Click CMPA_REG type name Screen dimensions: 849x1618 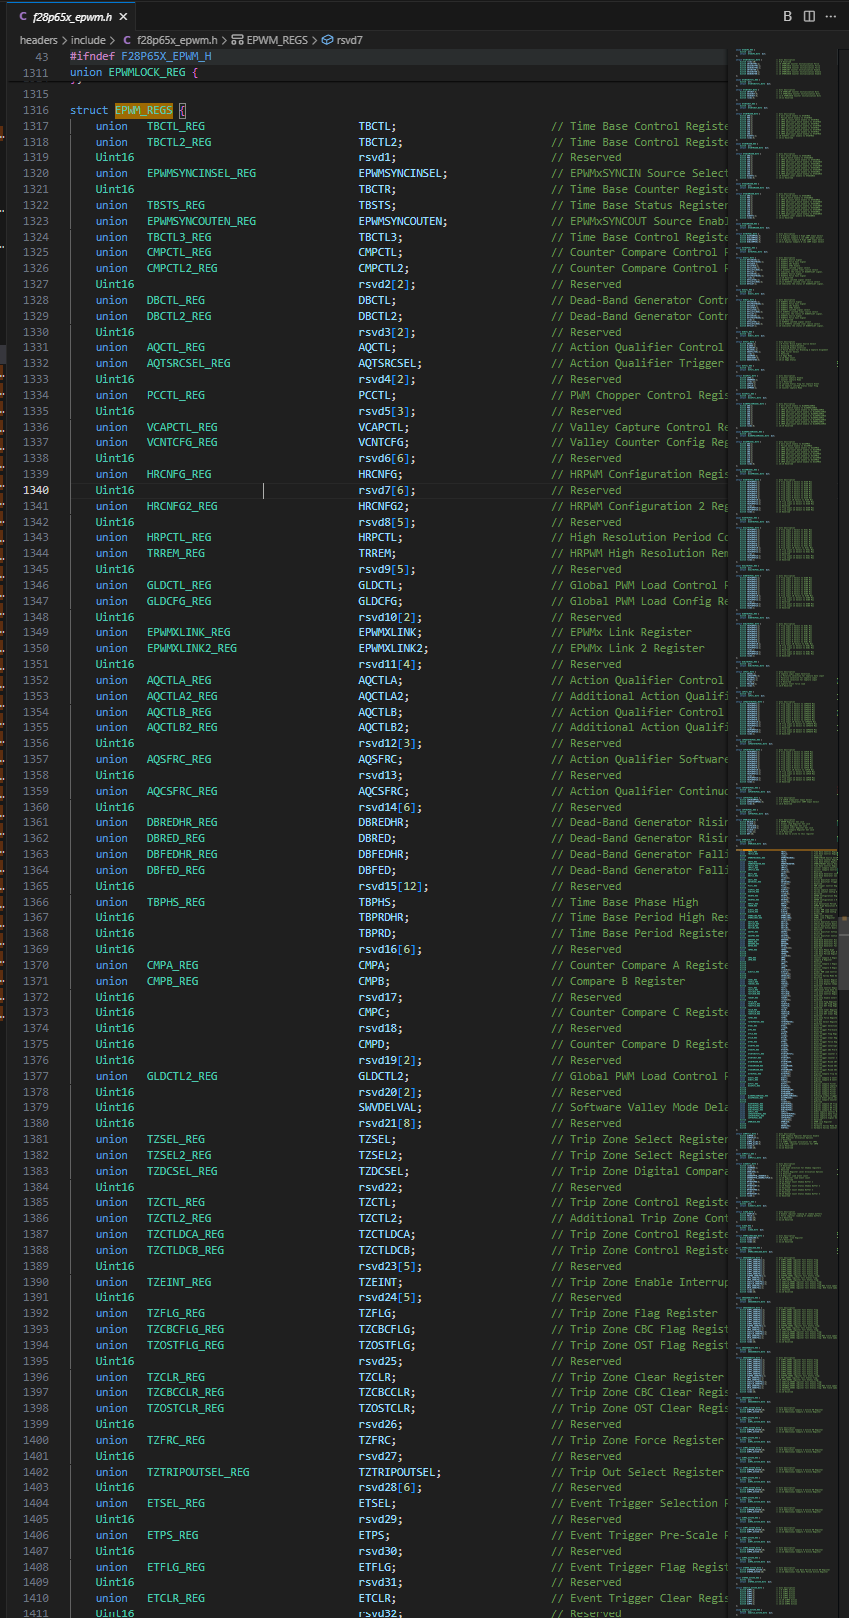[x=173, y=965]
